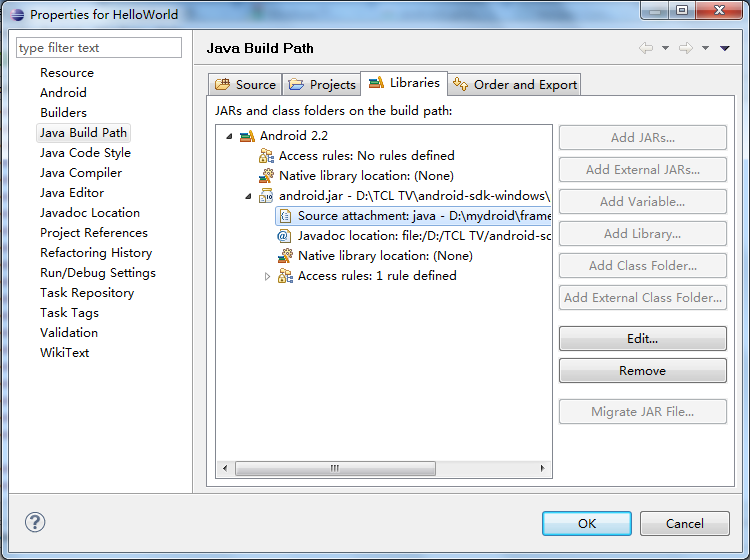
Task: Navigate back with the left arrow icon
Action: [x=646, y=48]
